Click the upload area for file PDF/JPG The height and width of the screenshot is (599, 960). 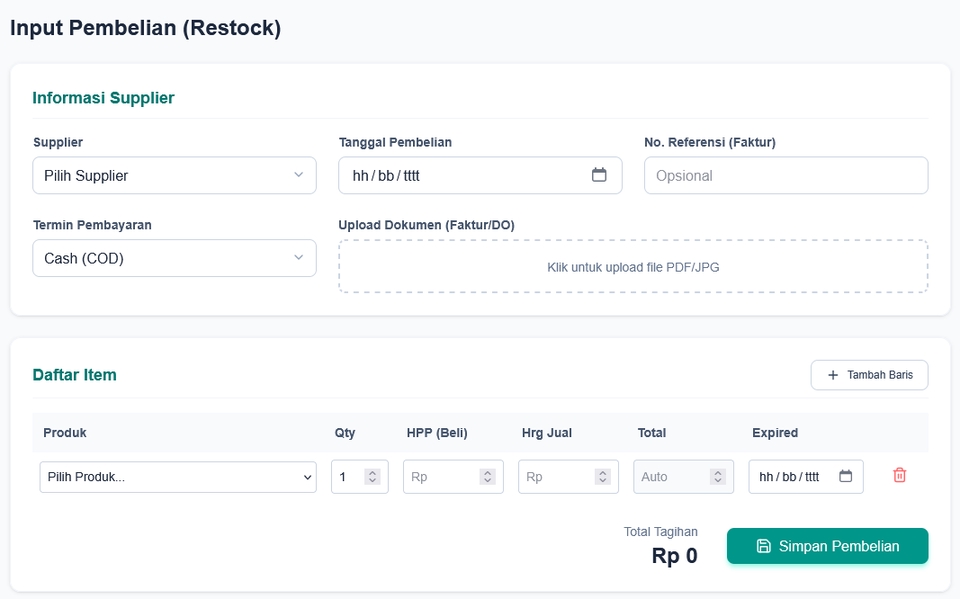(633, 266)
